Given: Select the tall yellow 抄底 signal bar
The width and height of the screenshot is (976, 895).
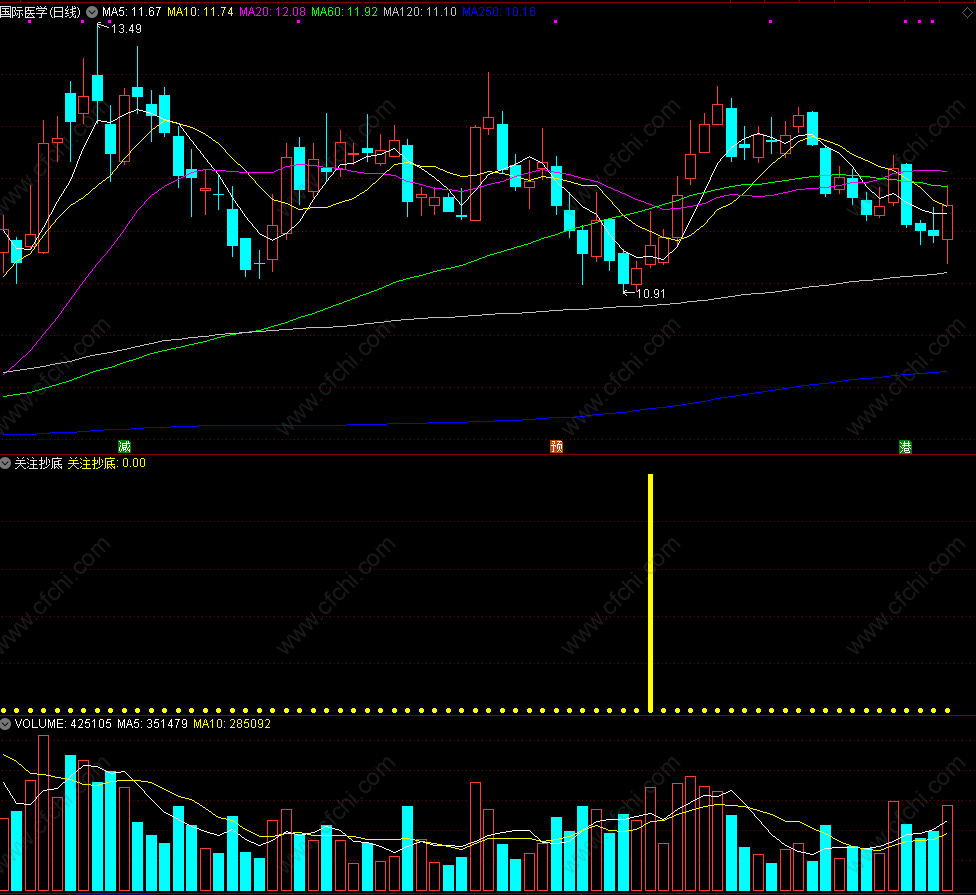Looking at the screenshot, I should pos(650,593).
